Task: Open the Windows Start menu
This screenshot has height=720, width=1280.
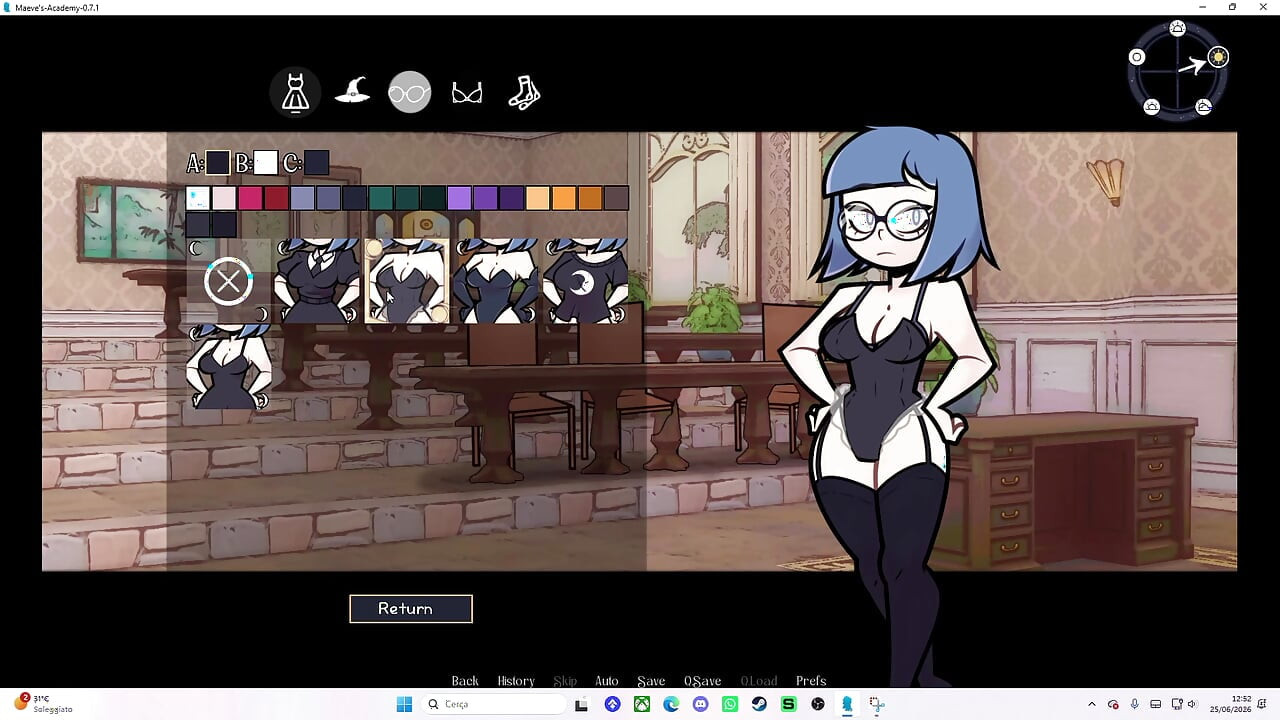Action: point(404,704)
